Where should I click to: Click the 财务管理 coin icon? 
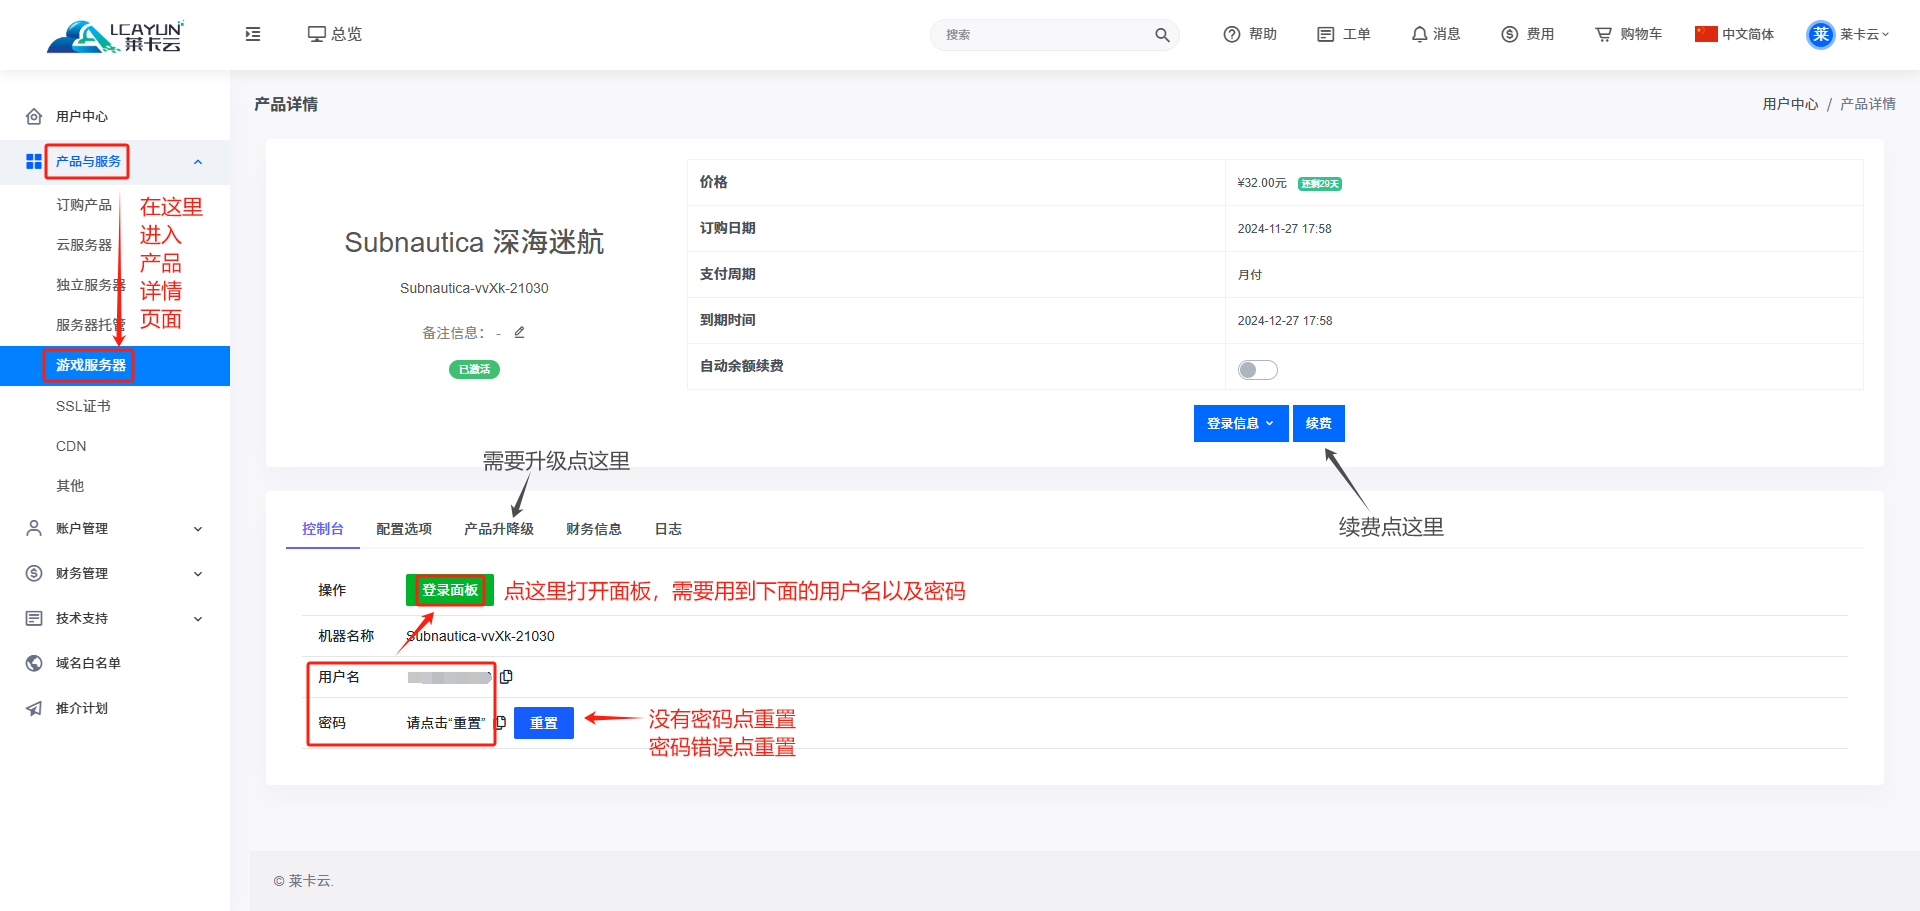pyautogui.click(x=34, y=573)
